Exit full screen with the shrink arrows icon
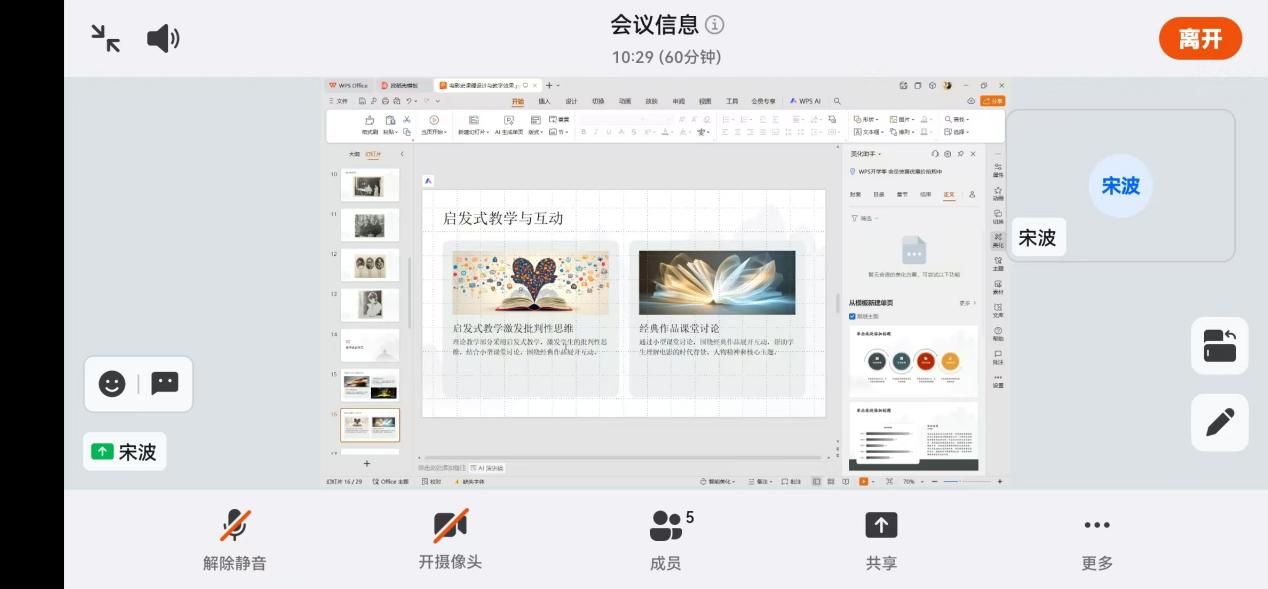The width and height of the screenshot is (1268, 589). click(x=105, y=38)
